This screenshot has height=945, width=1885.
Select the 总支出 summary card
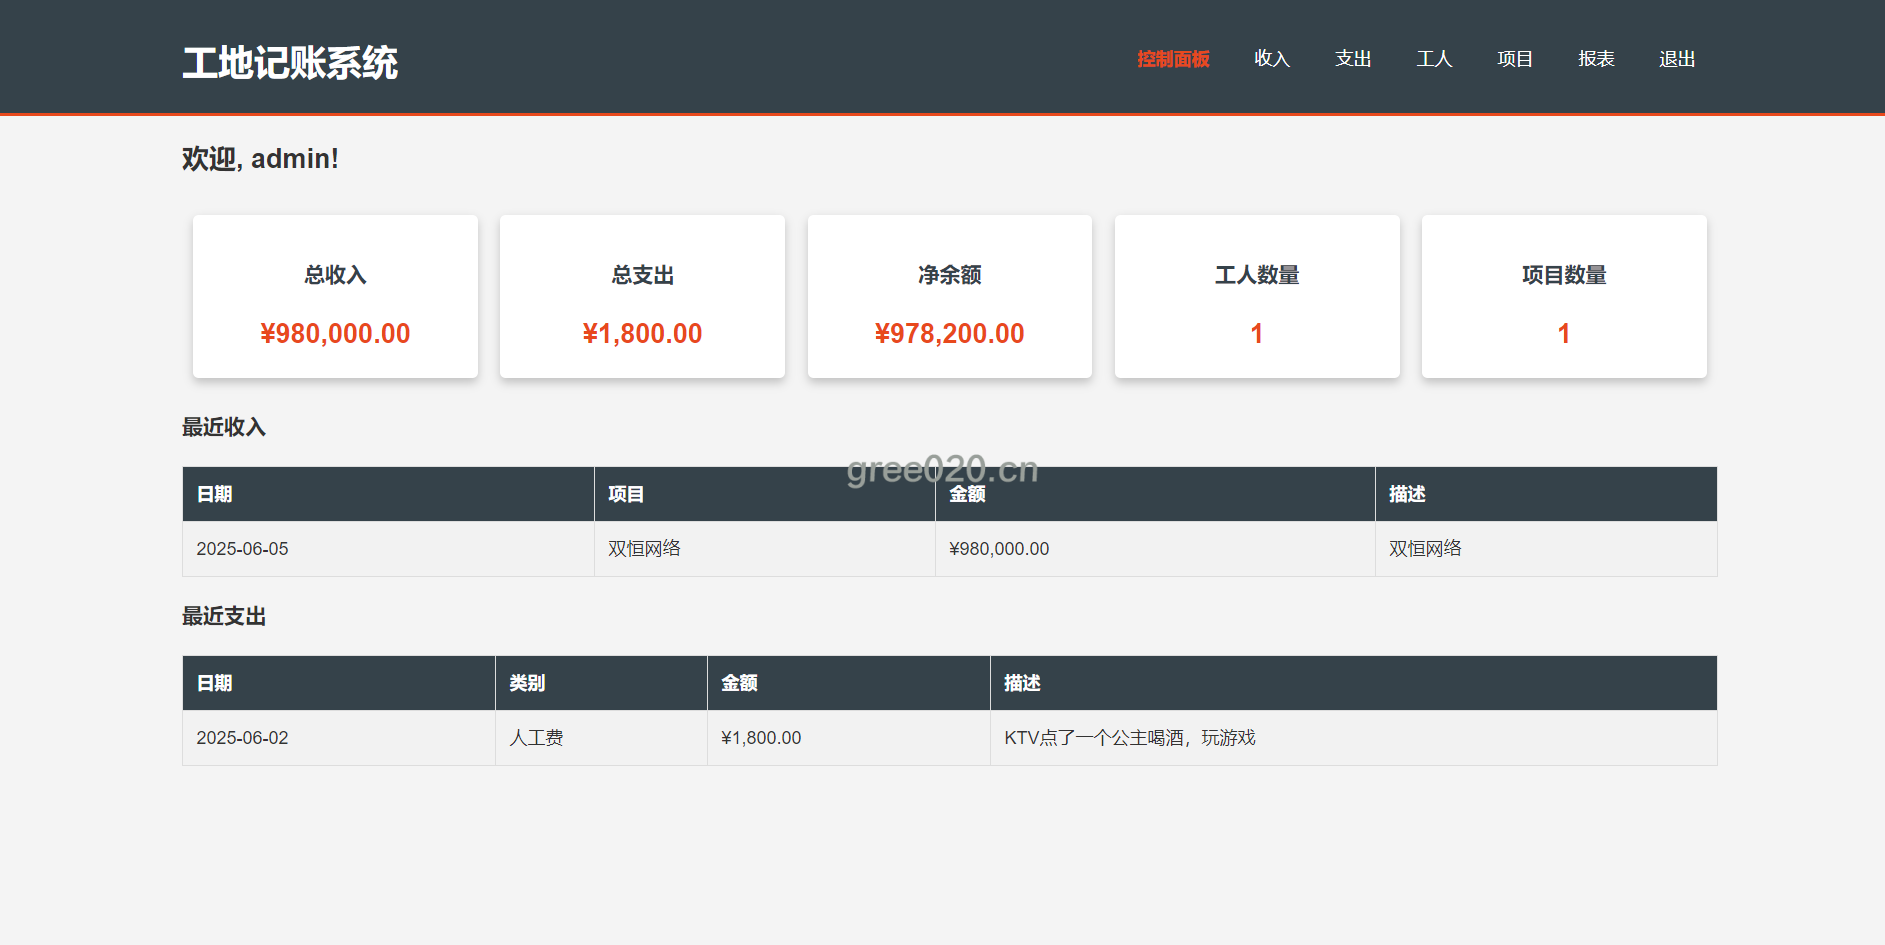[x=642, y=297]
